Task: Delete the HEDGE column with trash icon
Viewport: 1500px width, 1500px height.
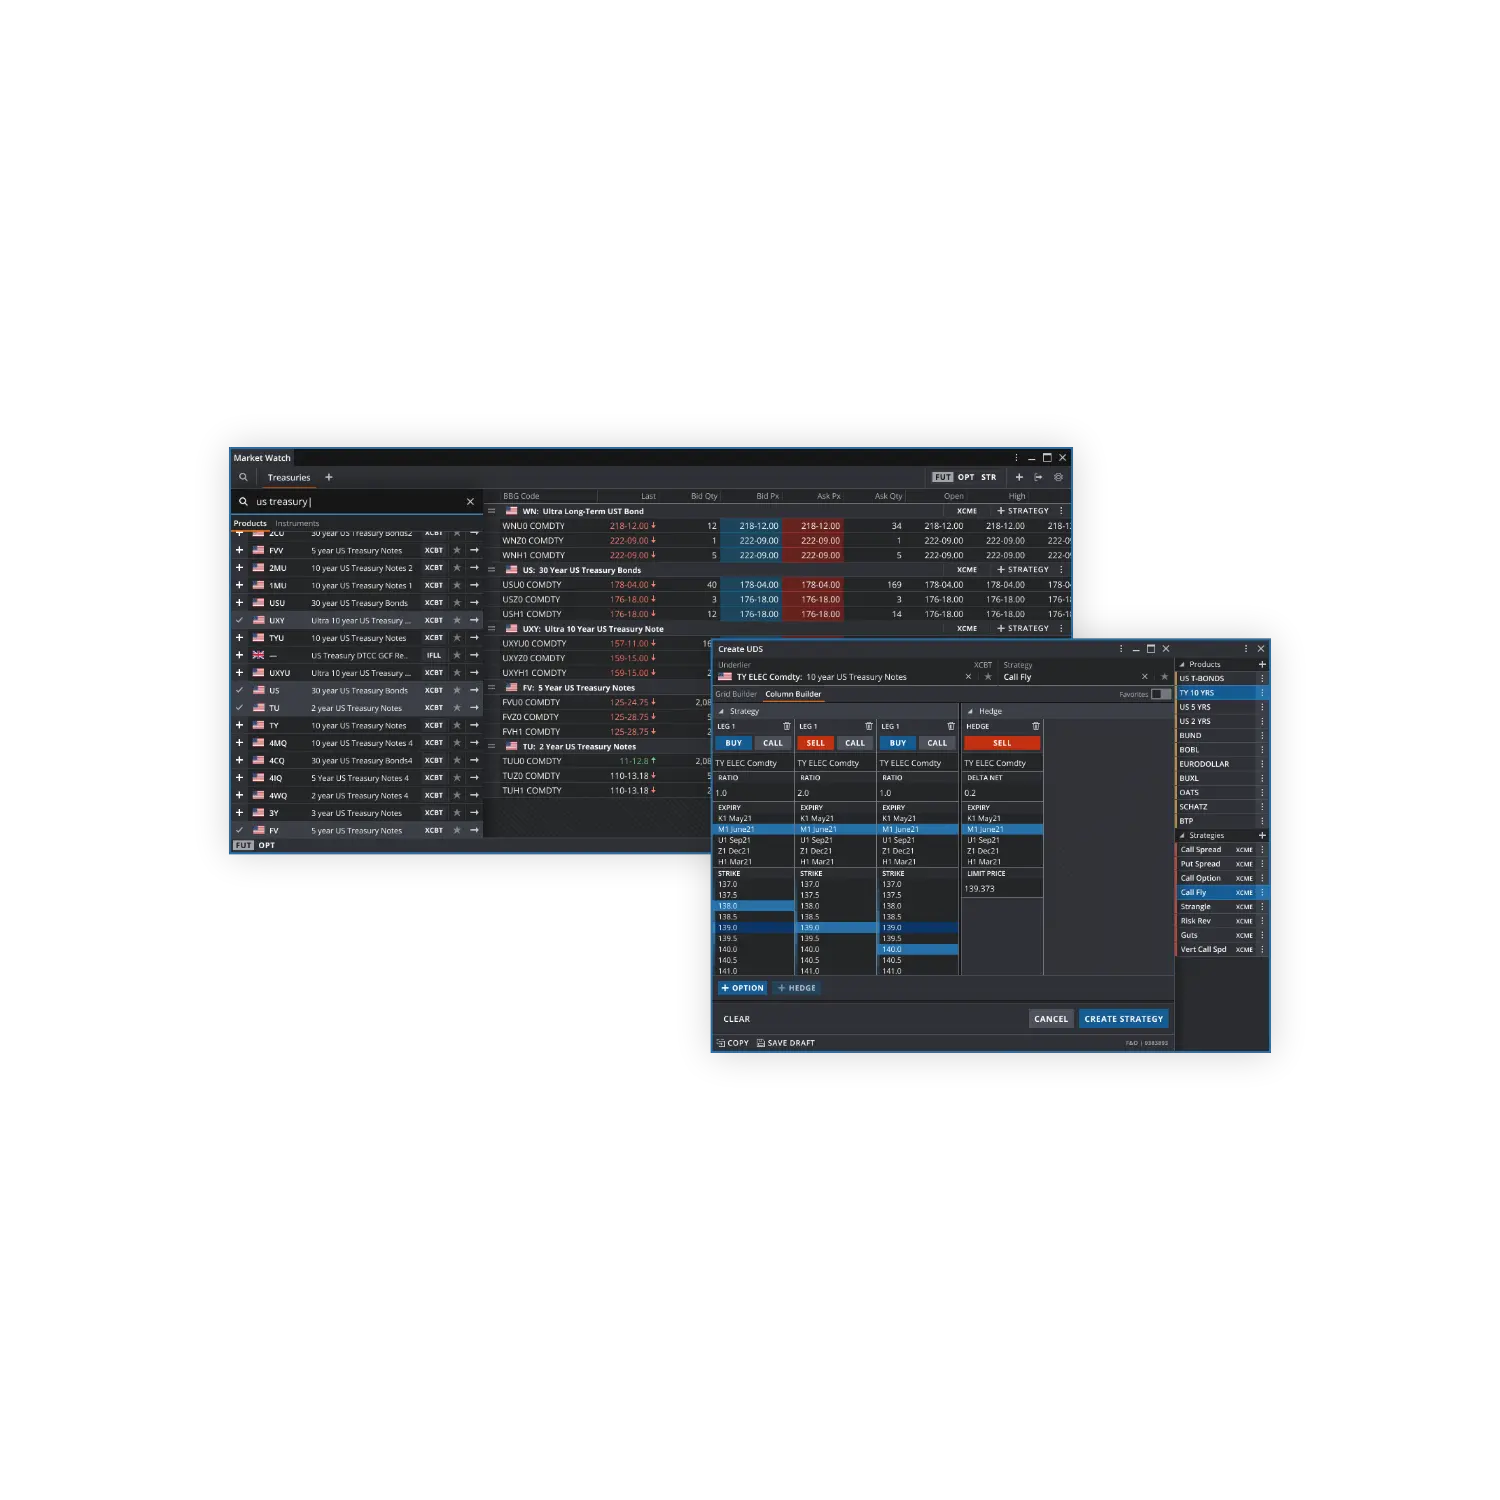Action: (1035, 726)
